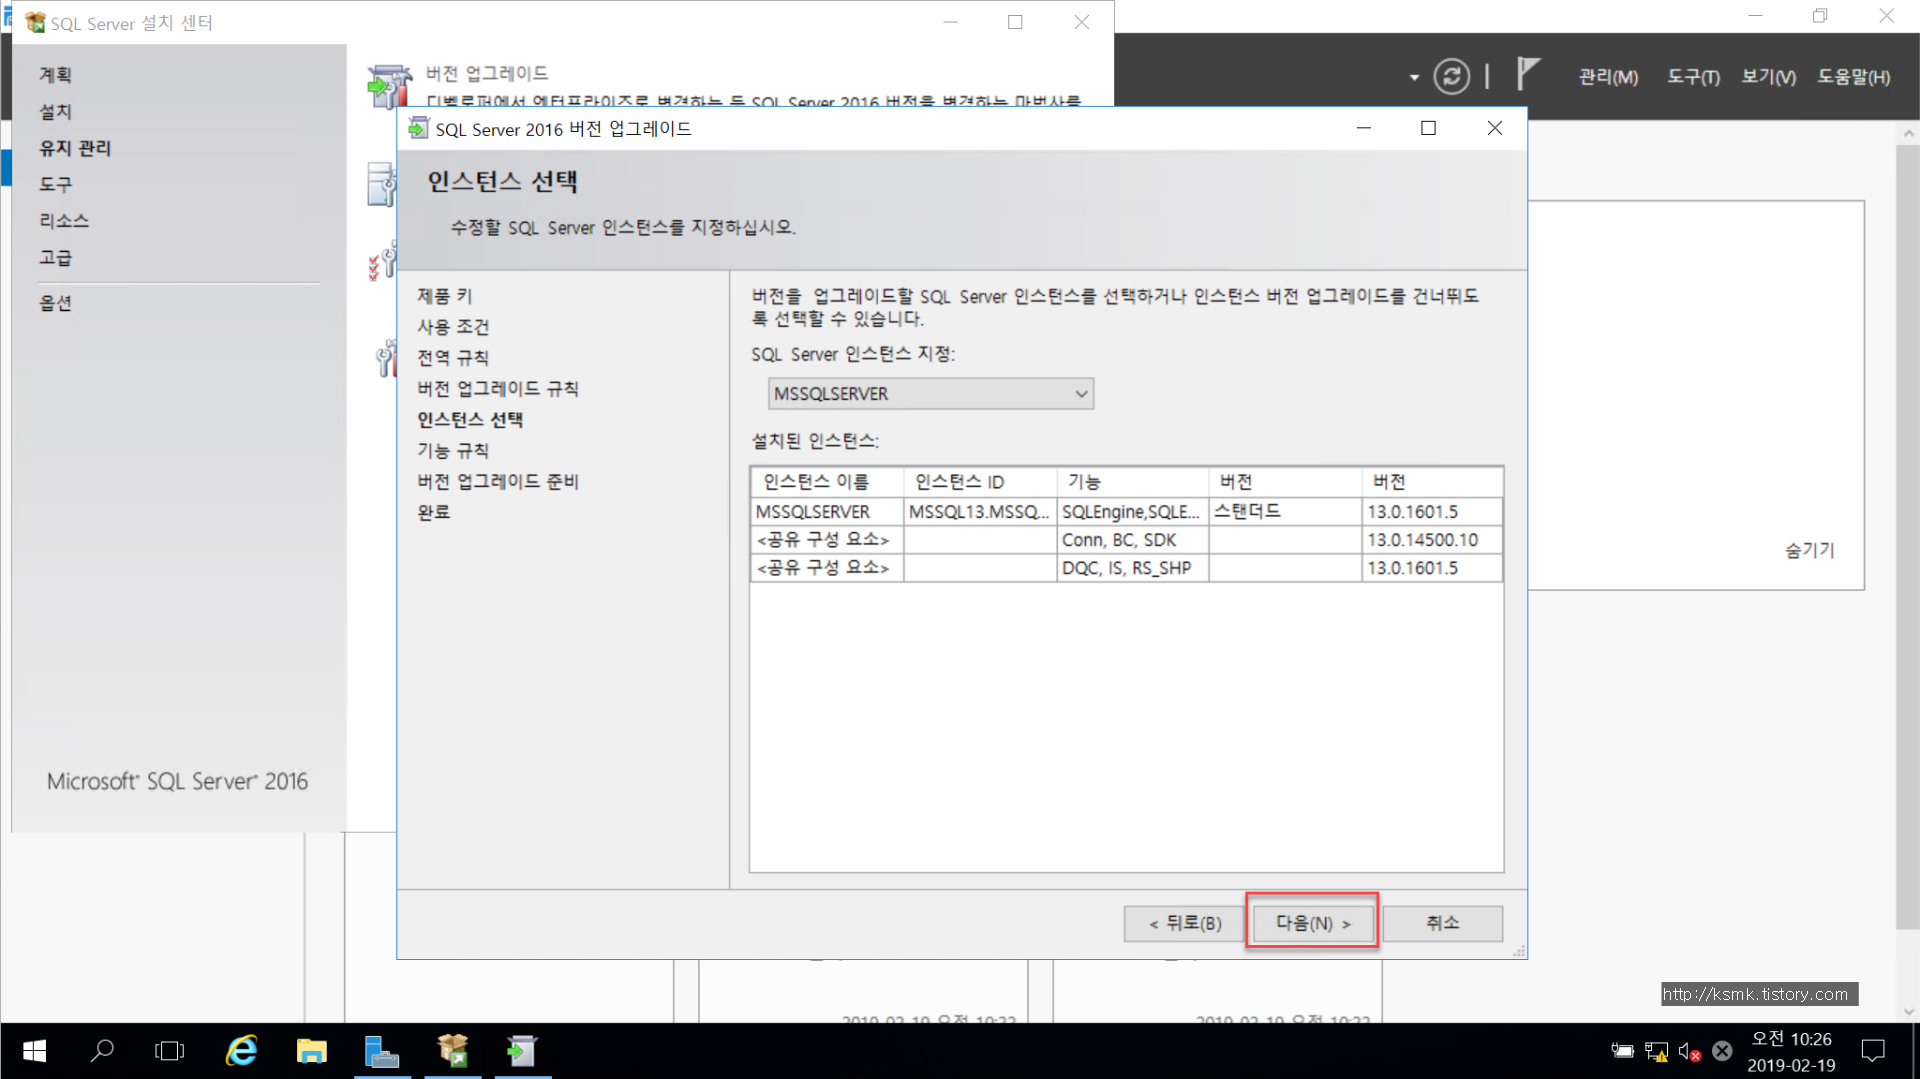This screenshot has width=1920, height=1079.
Task: Click the battery/power tray icon
Action: coord(1622,1051)
